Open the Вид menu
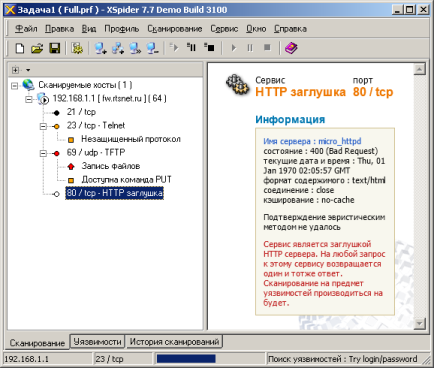The width and height of the screenshot is (434, 368). click(x=89, y=29)
